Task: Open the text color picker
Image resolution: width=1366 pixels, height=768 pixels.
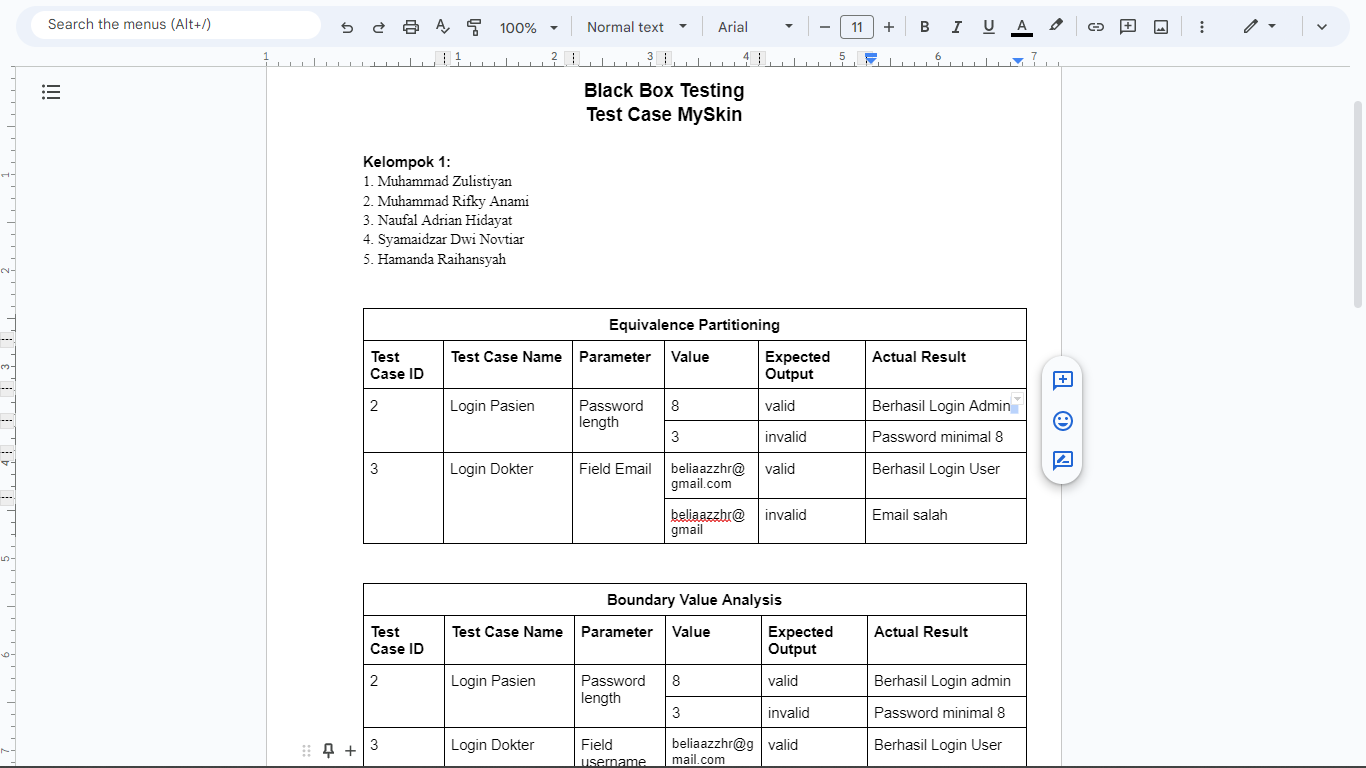Action: click(x=1021, y=27)
